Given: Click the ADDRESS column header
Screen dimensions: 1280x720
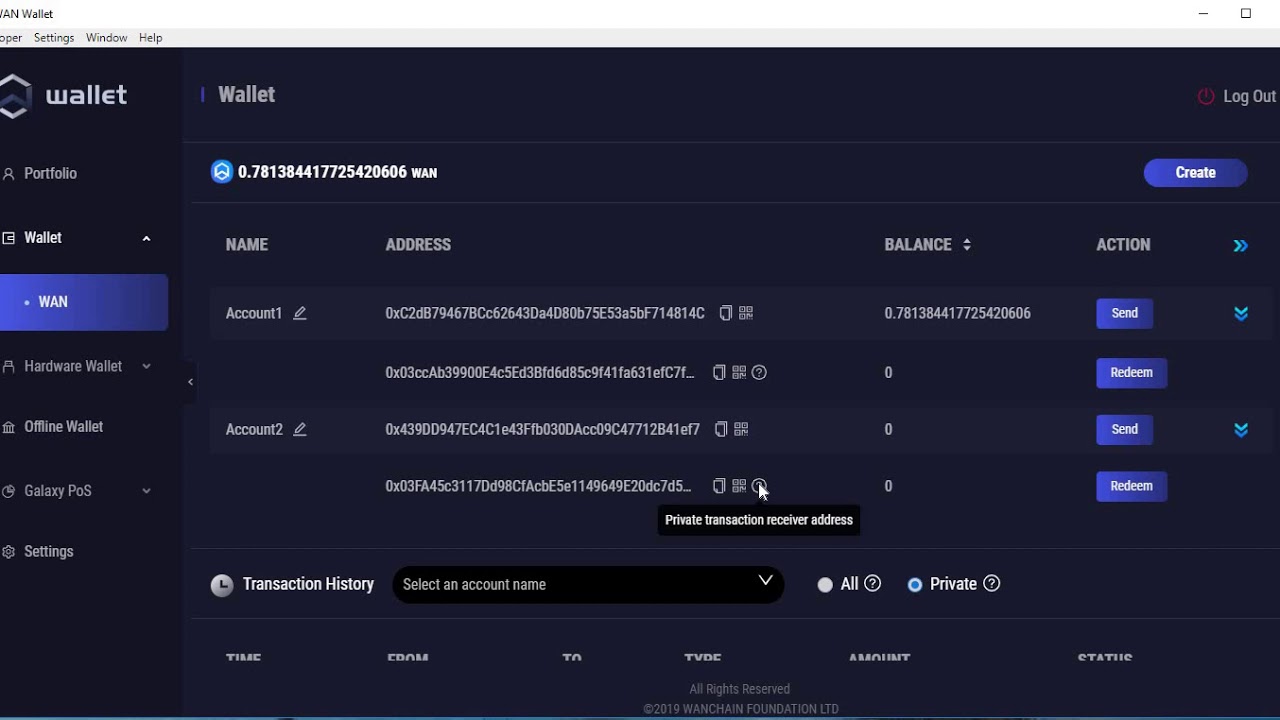Looking at the screenshot, I should click(418, 245).
